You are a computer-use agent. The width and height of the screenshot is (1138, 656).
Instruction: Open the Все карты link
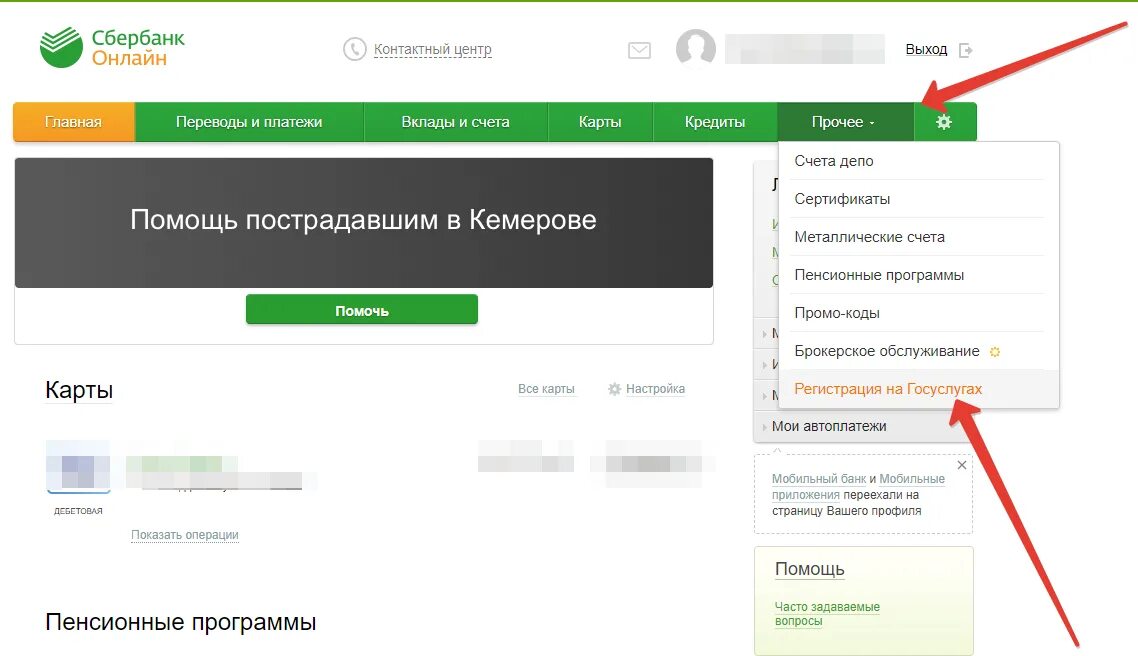pos(547,389)
